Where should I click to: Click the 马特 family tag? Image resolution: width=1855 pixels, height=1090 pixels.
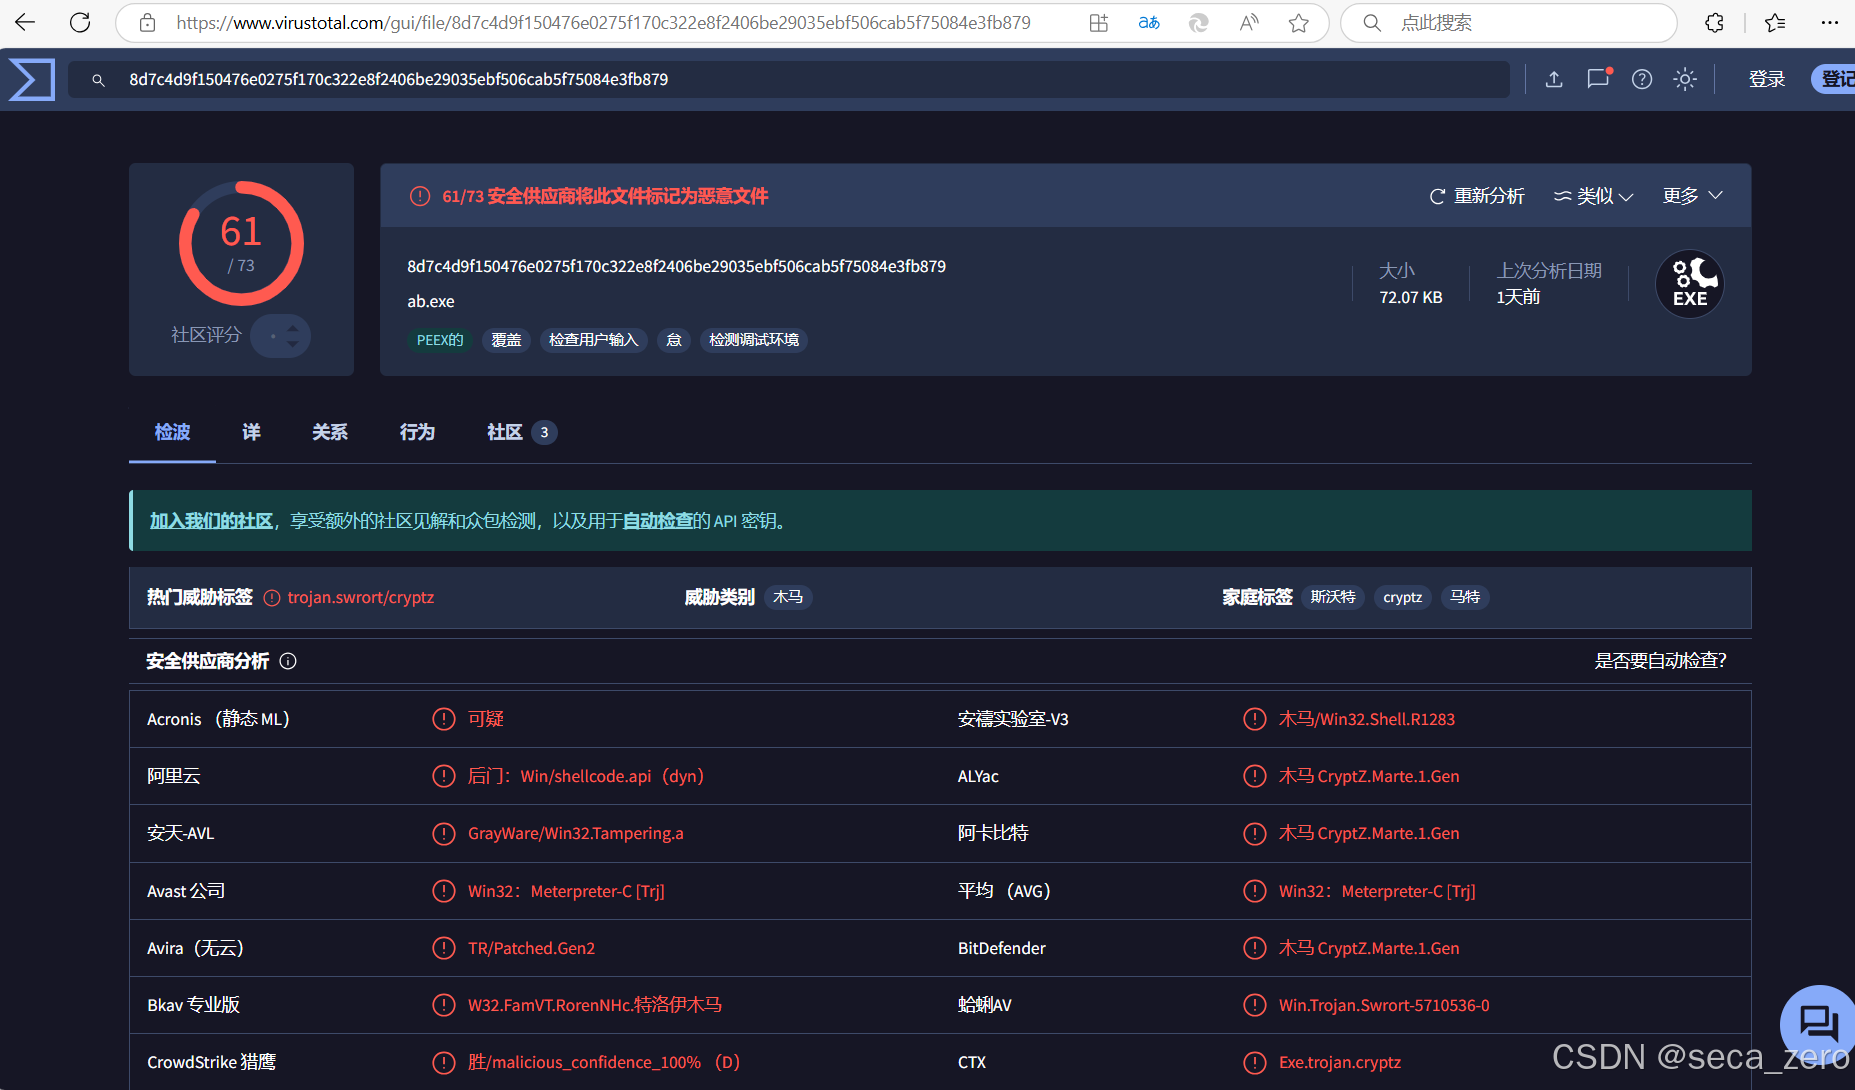click(1465, 597)
